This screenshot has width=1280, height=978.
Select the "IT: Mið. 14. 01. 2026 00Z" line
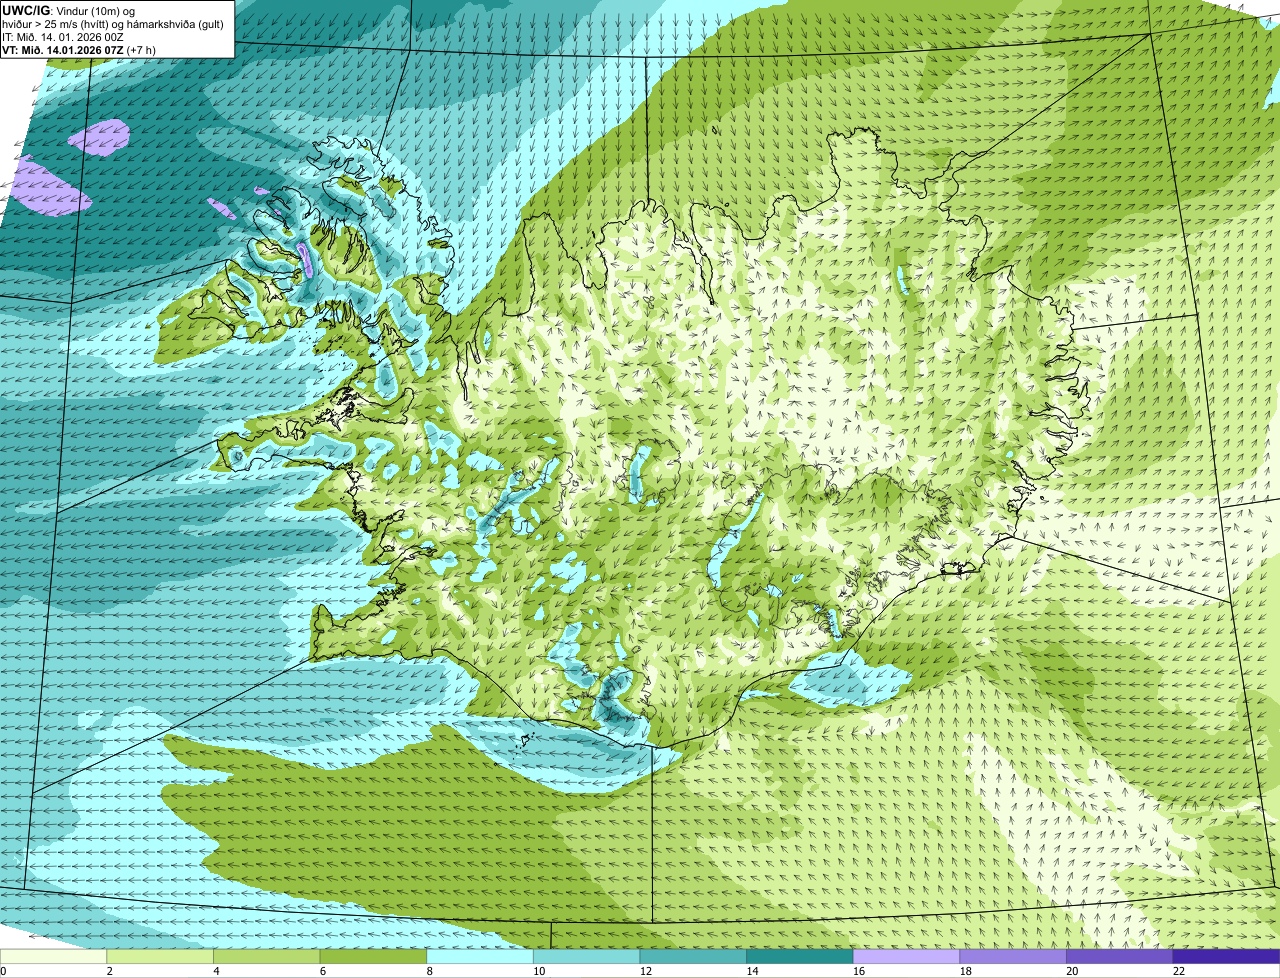[x=63, y=37]
